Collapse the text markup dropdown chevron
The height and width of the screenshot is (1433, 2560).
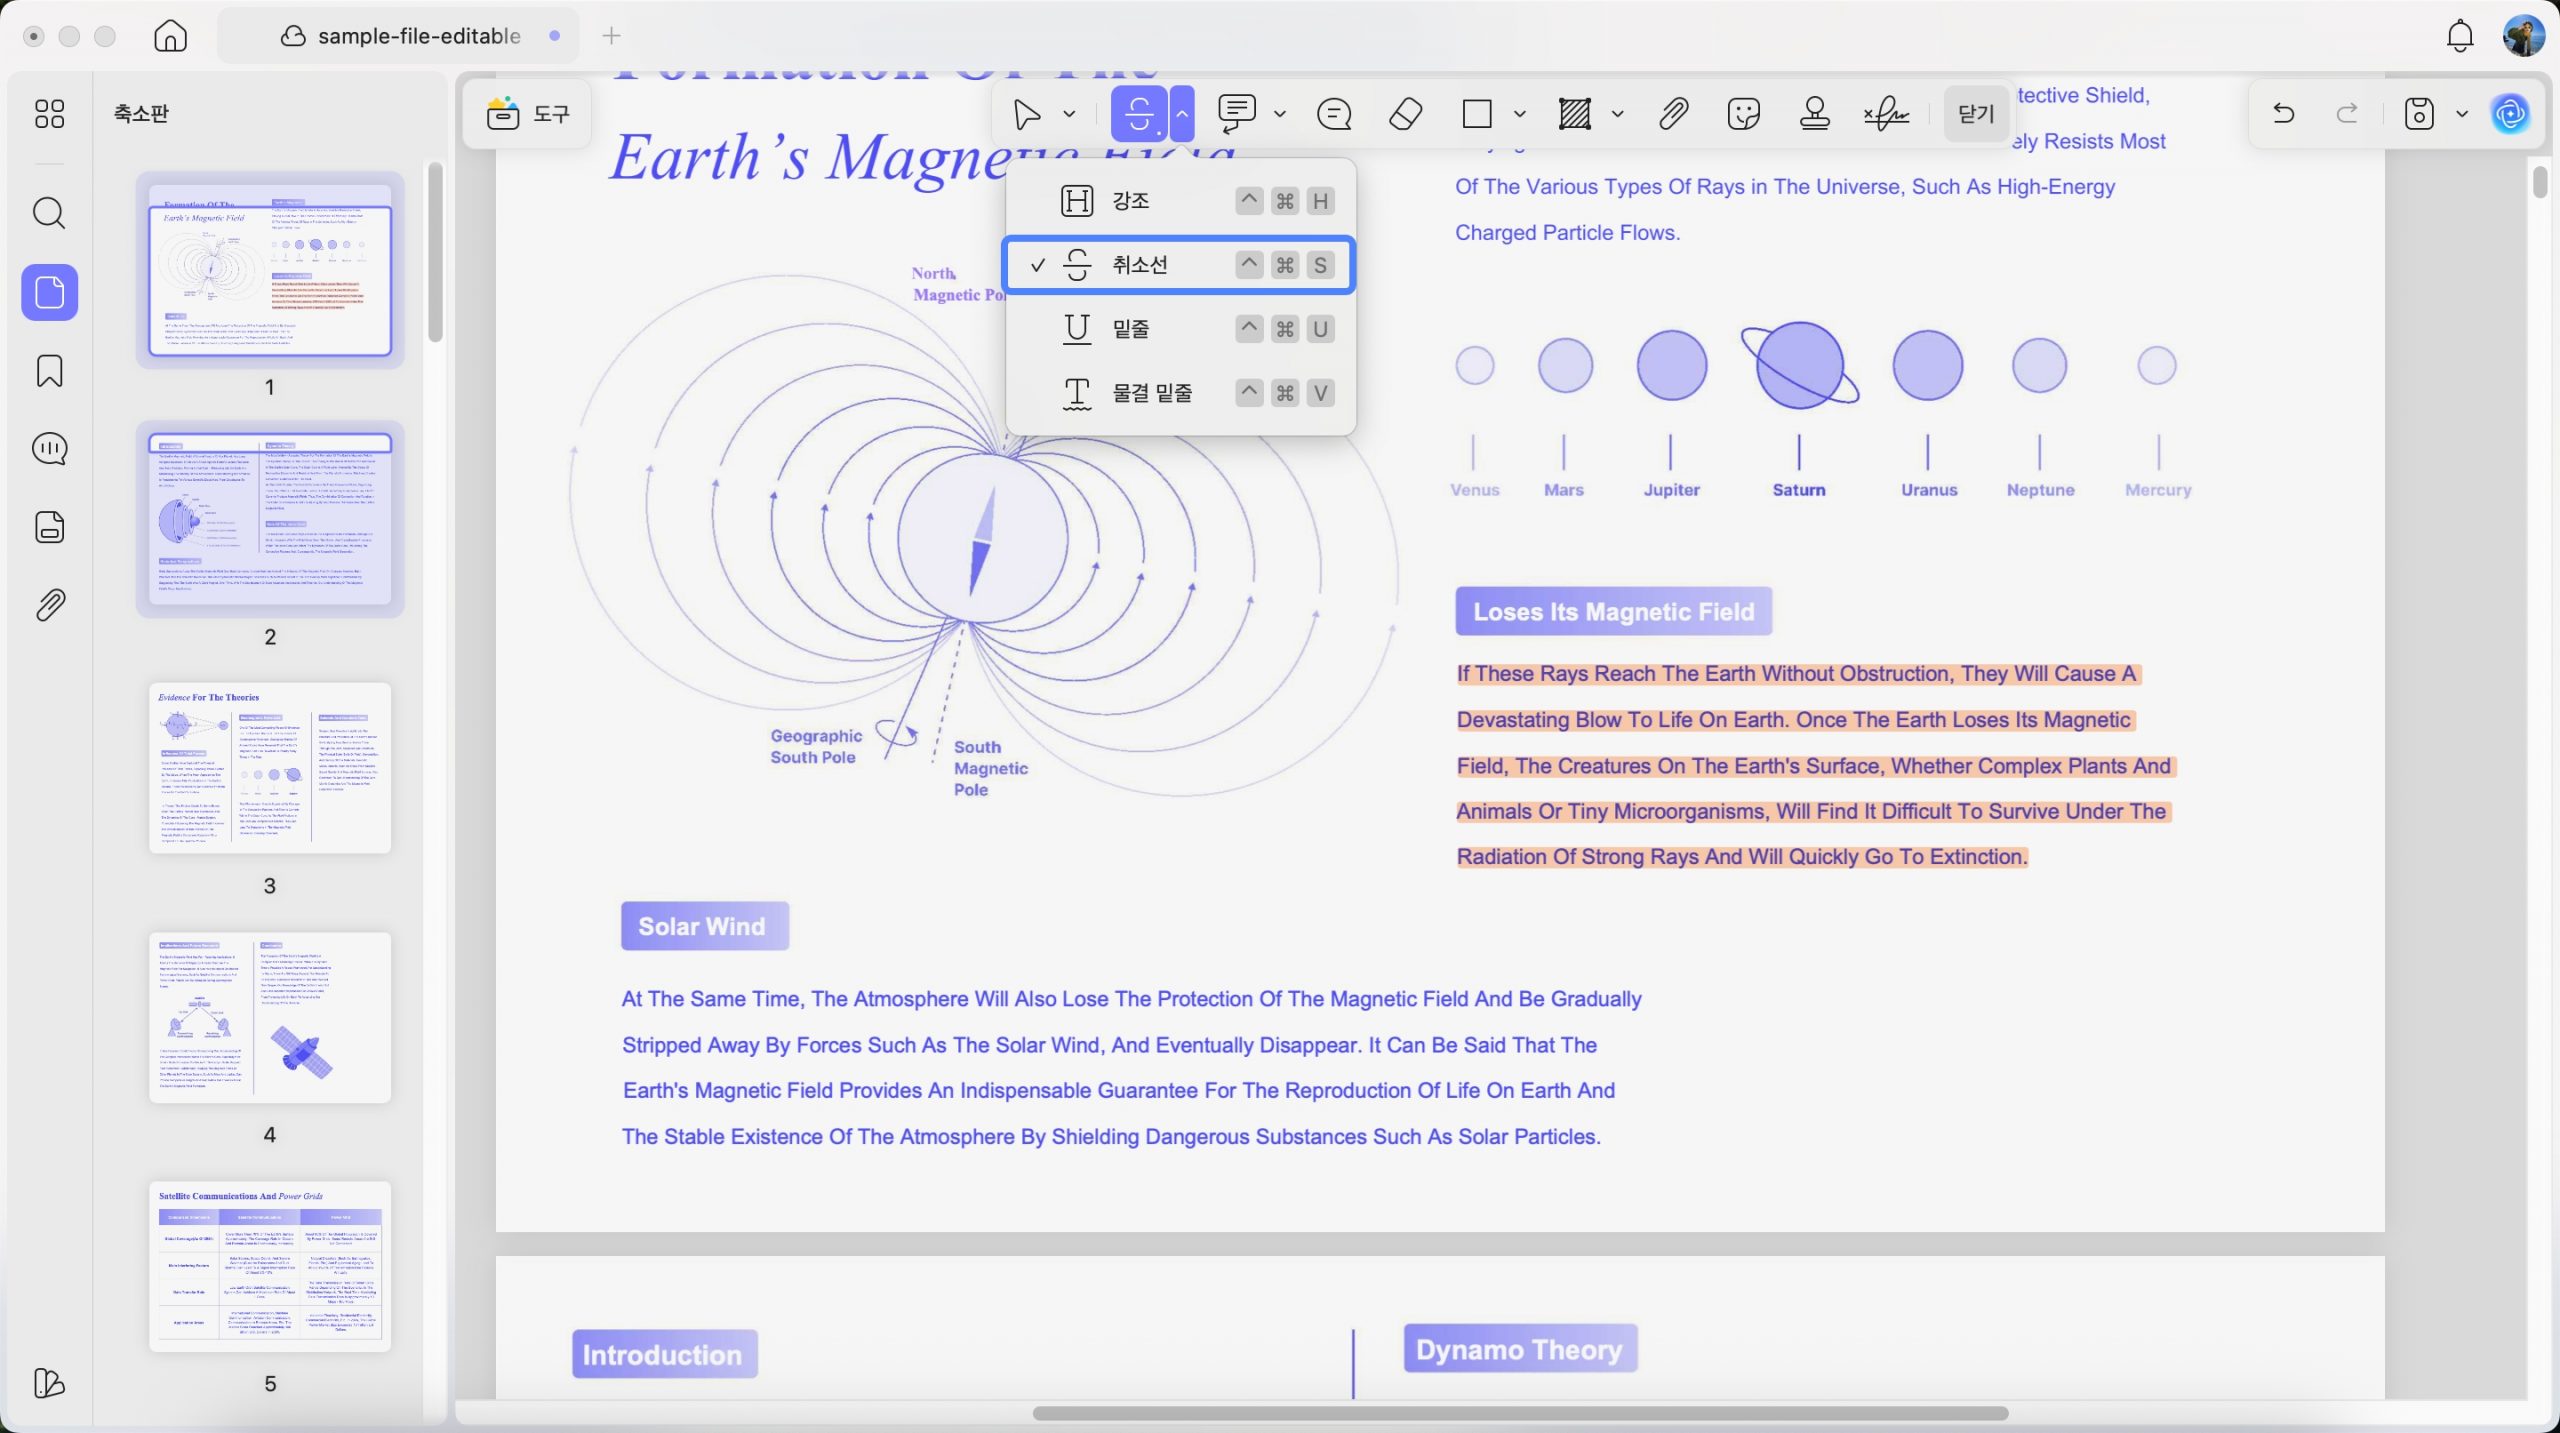[x=1182, y=114]
